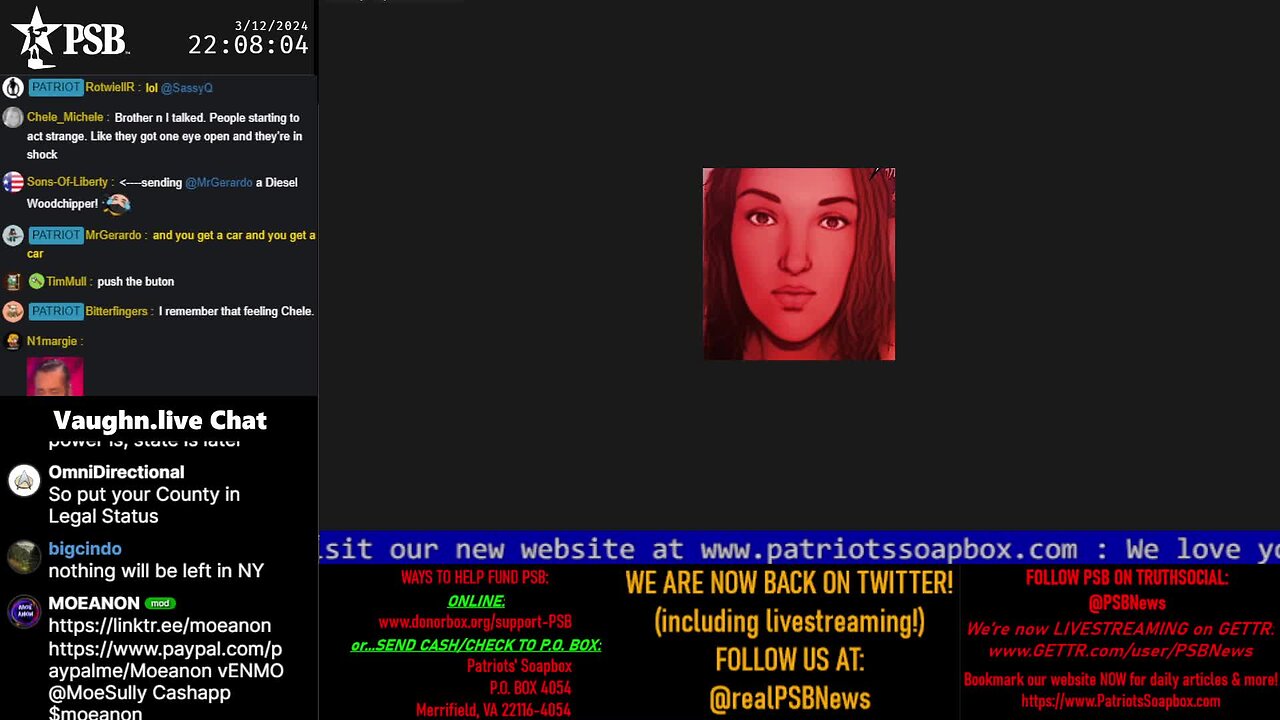The width and height of the screenshot is (1280, 720).
Task: Click the 3/12/2024 date text
Action: pyautogui.click(x=272, y=26)
